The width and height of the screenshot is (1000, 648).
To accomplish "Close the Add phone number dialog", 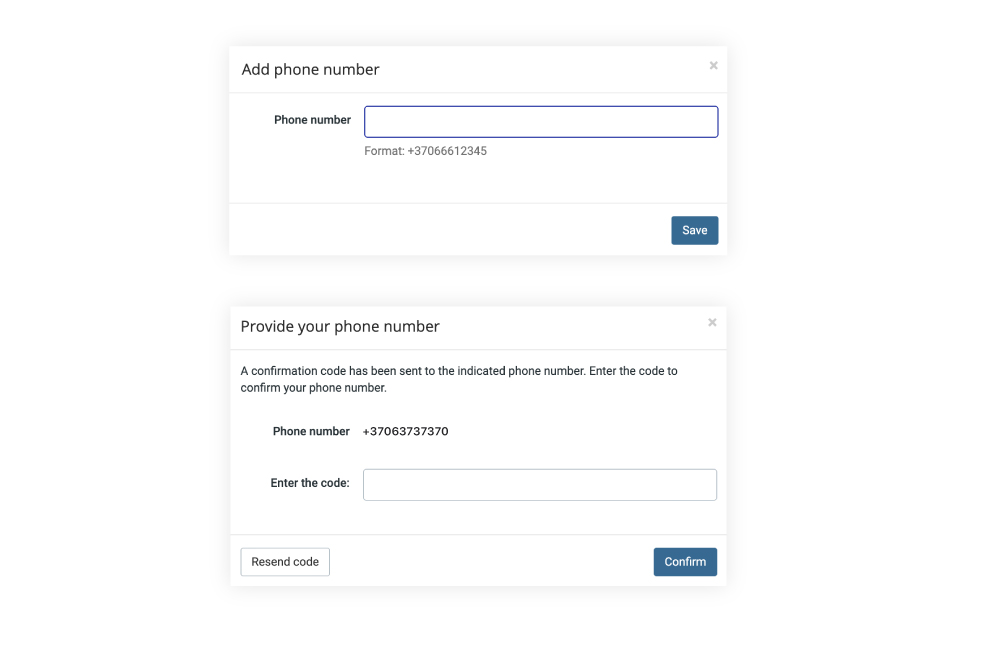I will pyautogui.click(x=713, y=66).
